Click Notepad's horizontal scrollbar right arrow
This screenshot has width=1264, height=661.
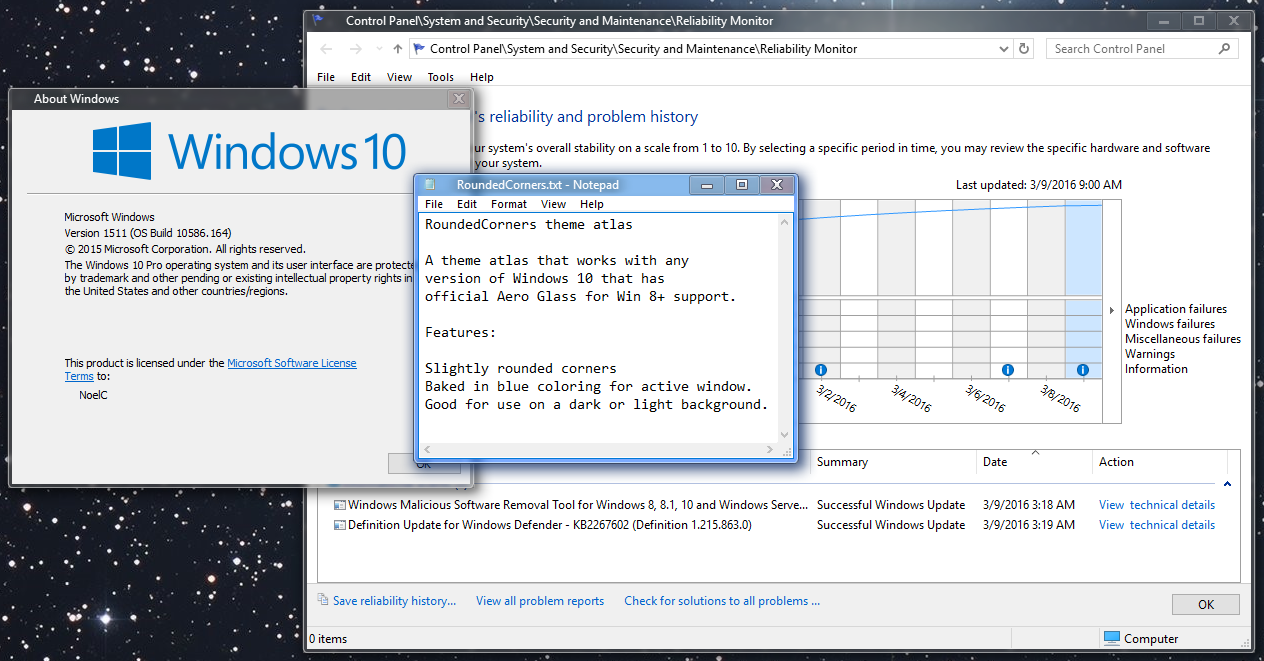pos(770,450)
